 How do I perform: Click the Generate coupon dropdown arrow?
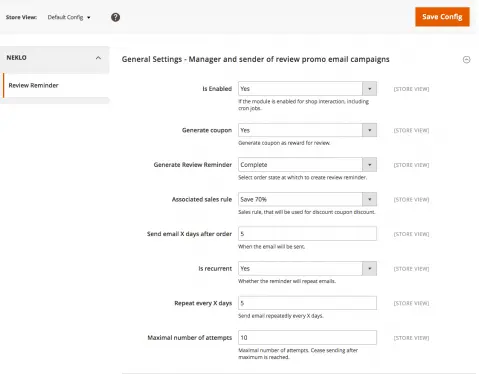[x=369, y=130]
